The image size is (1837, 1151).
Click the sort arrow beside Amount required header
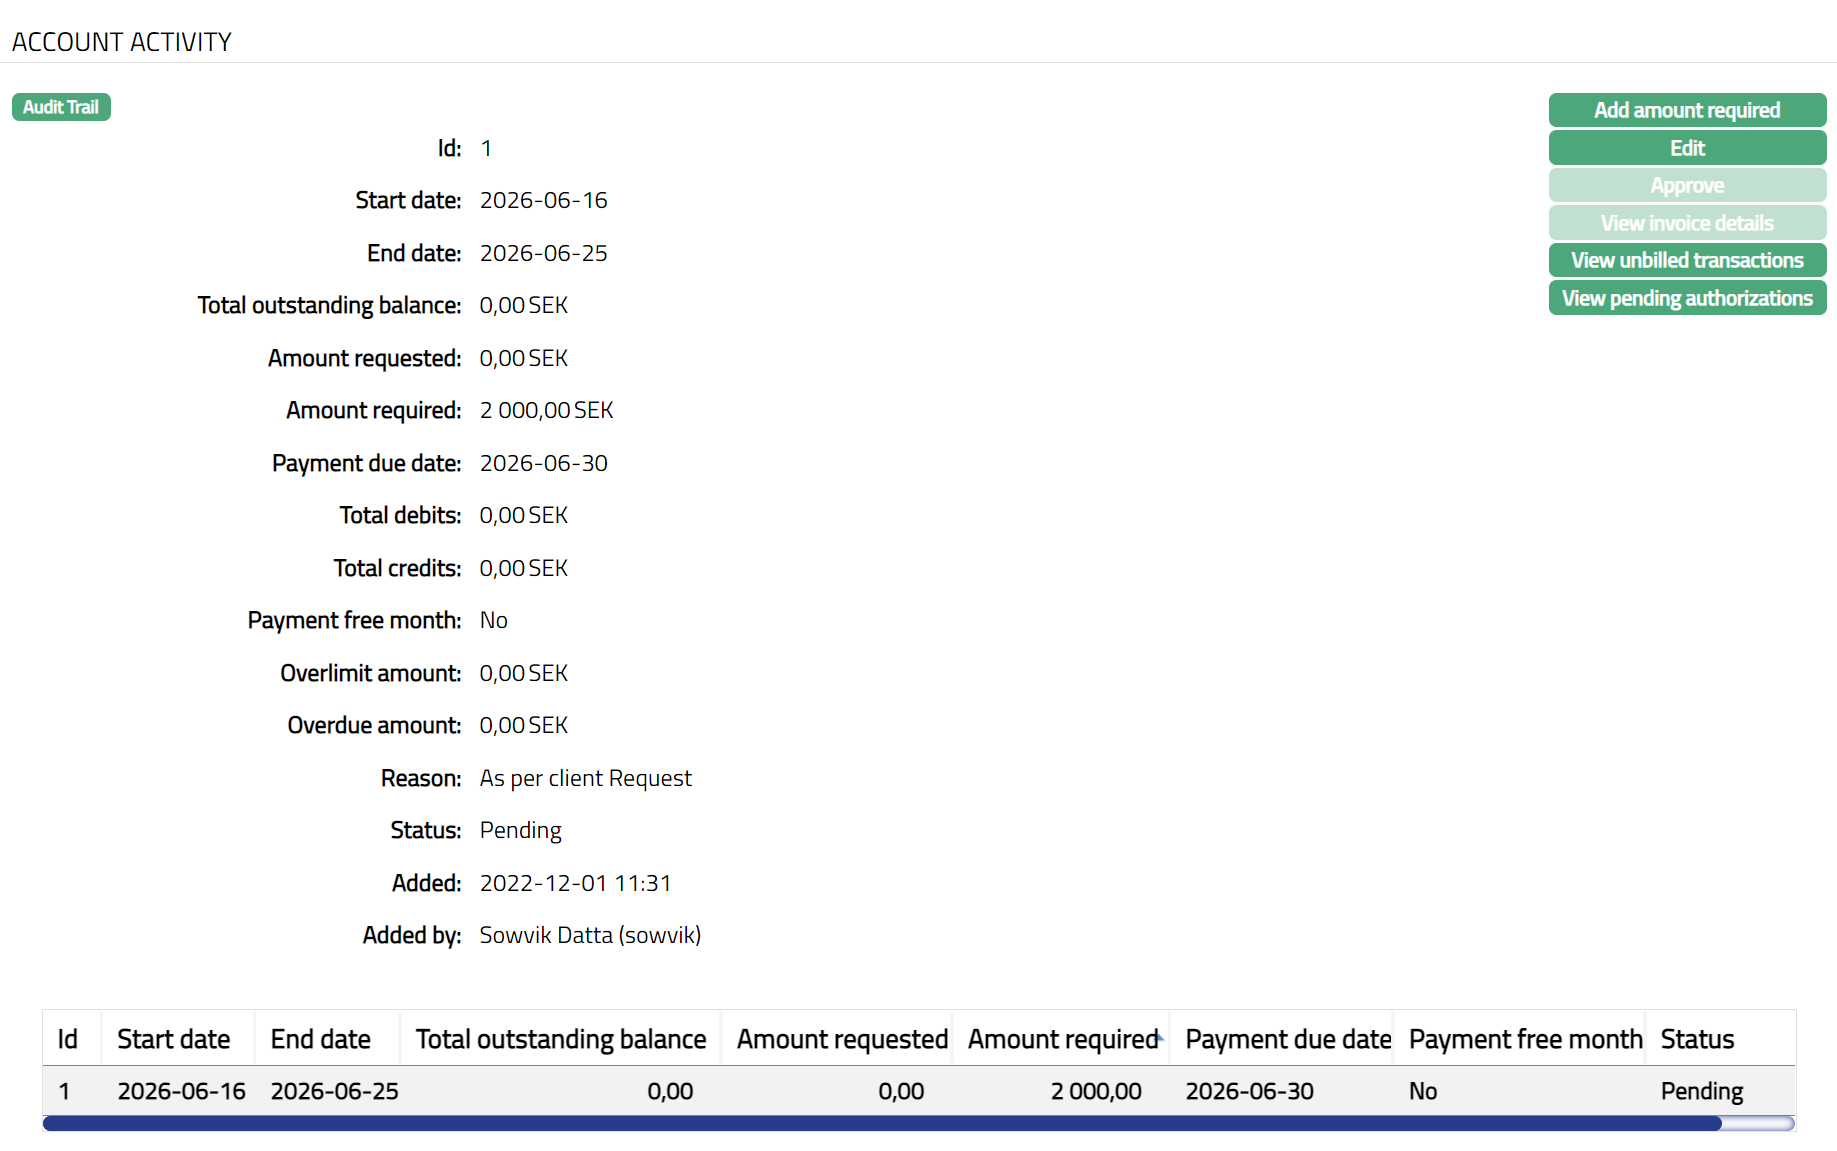[1160, 1038]
